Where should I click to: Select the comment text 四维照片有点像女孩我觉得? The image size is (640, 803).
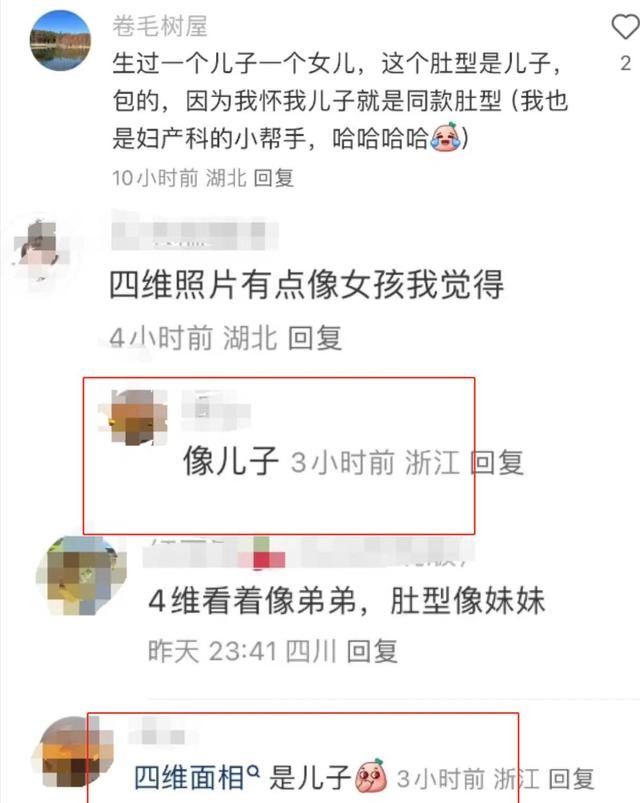click(306, 285)
